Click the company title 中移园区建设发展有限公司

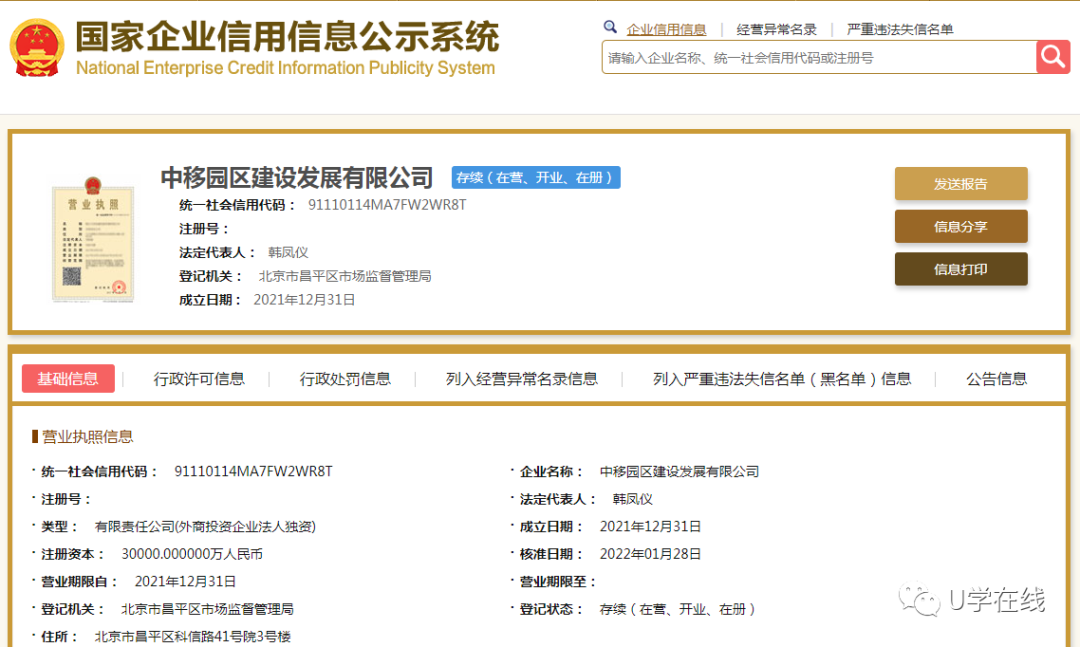click(297, 178)
